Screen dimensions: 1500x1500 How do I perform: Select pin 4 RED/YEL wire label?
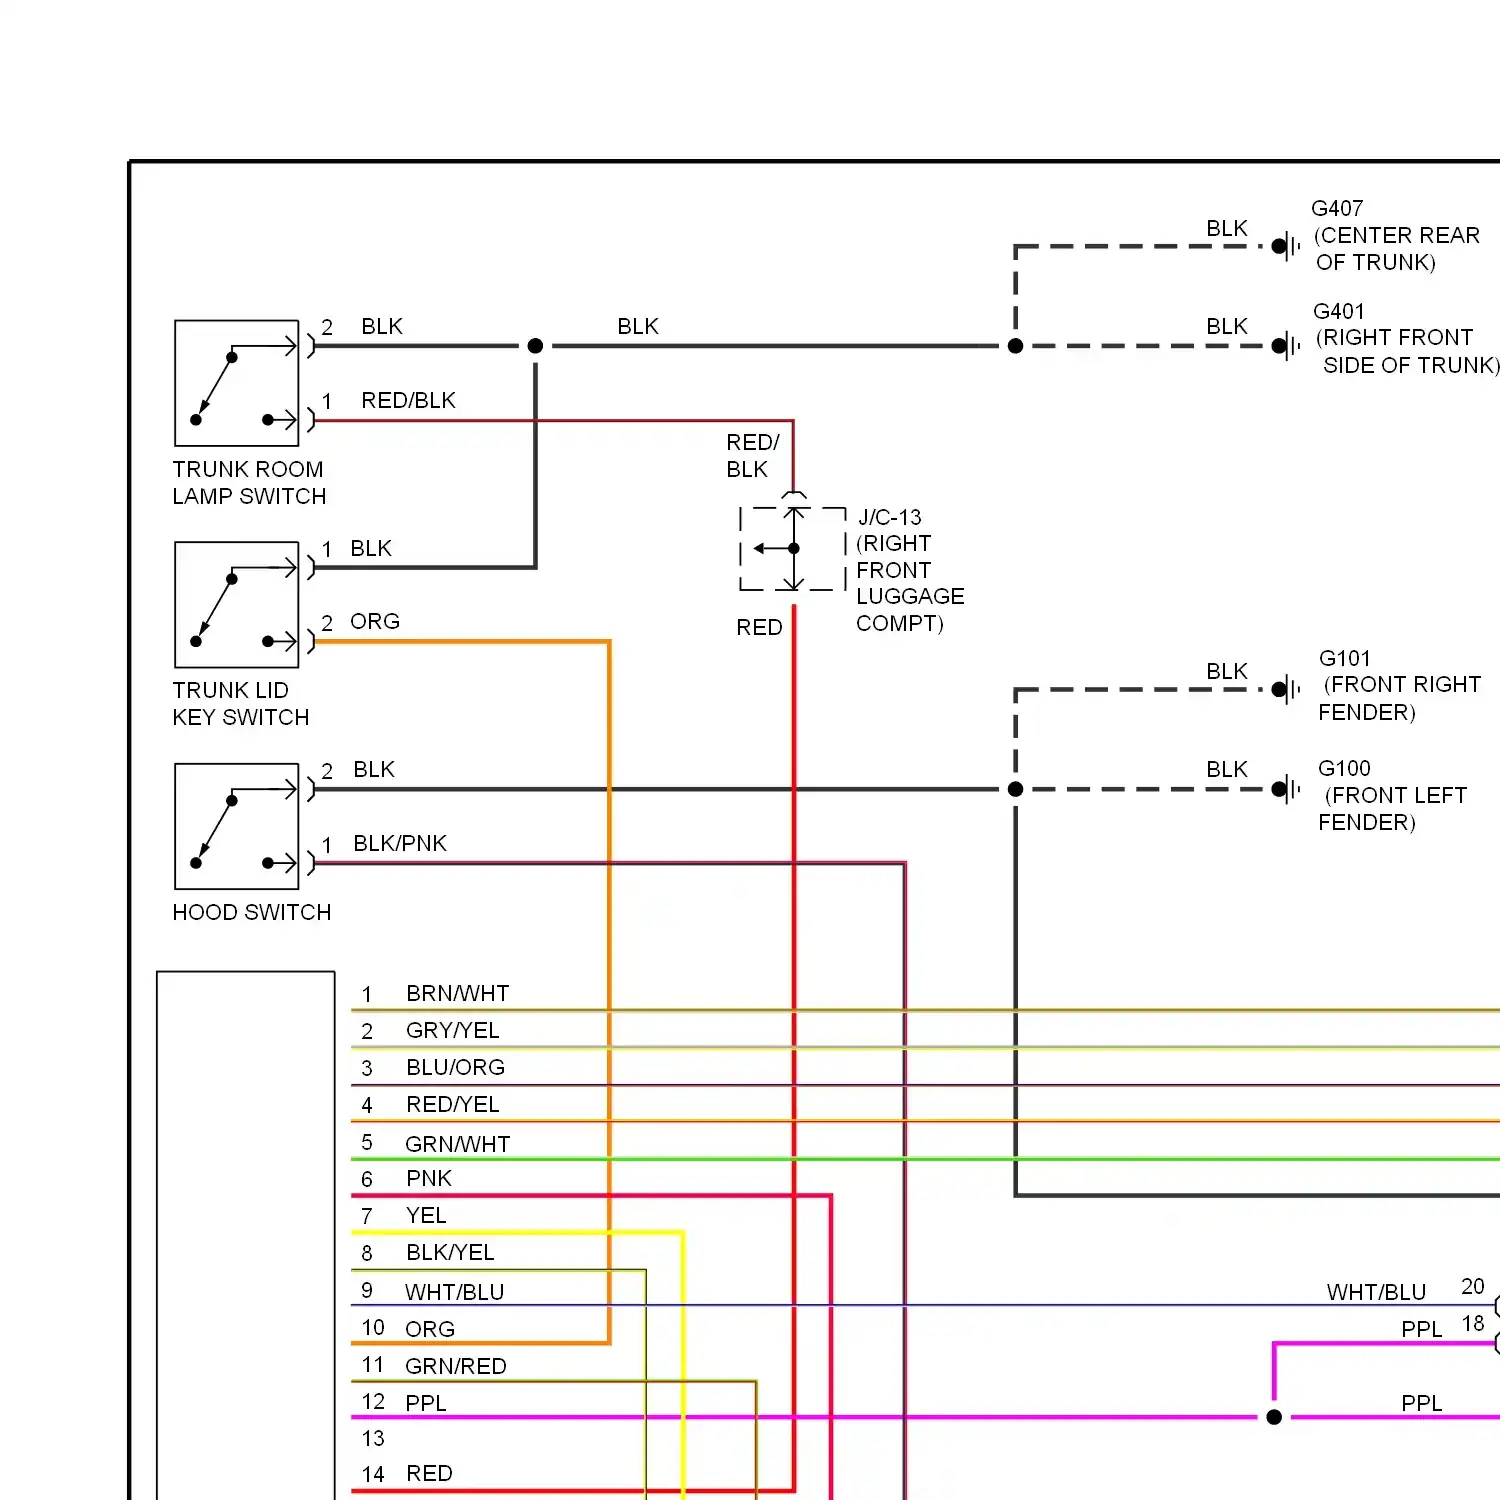453,1104
